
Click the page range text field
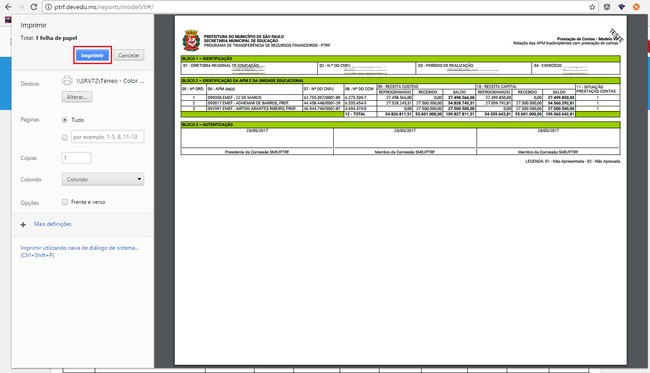click(x=108, y=137)
